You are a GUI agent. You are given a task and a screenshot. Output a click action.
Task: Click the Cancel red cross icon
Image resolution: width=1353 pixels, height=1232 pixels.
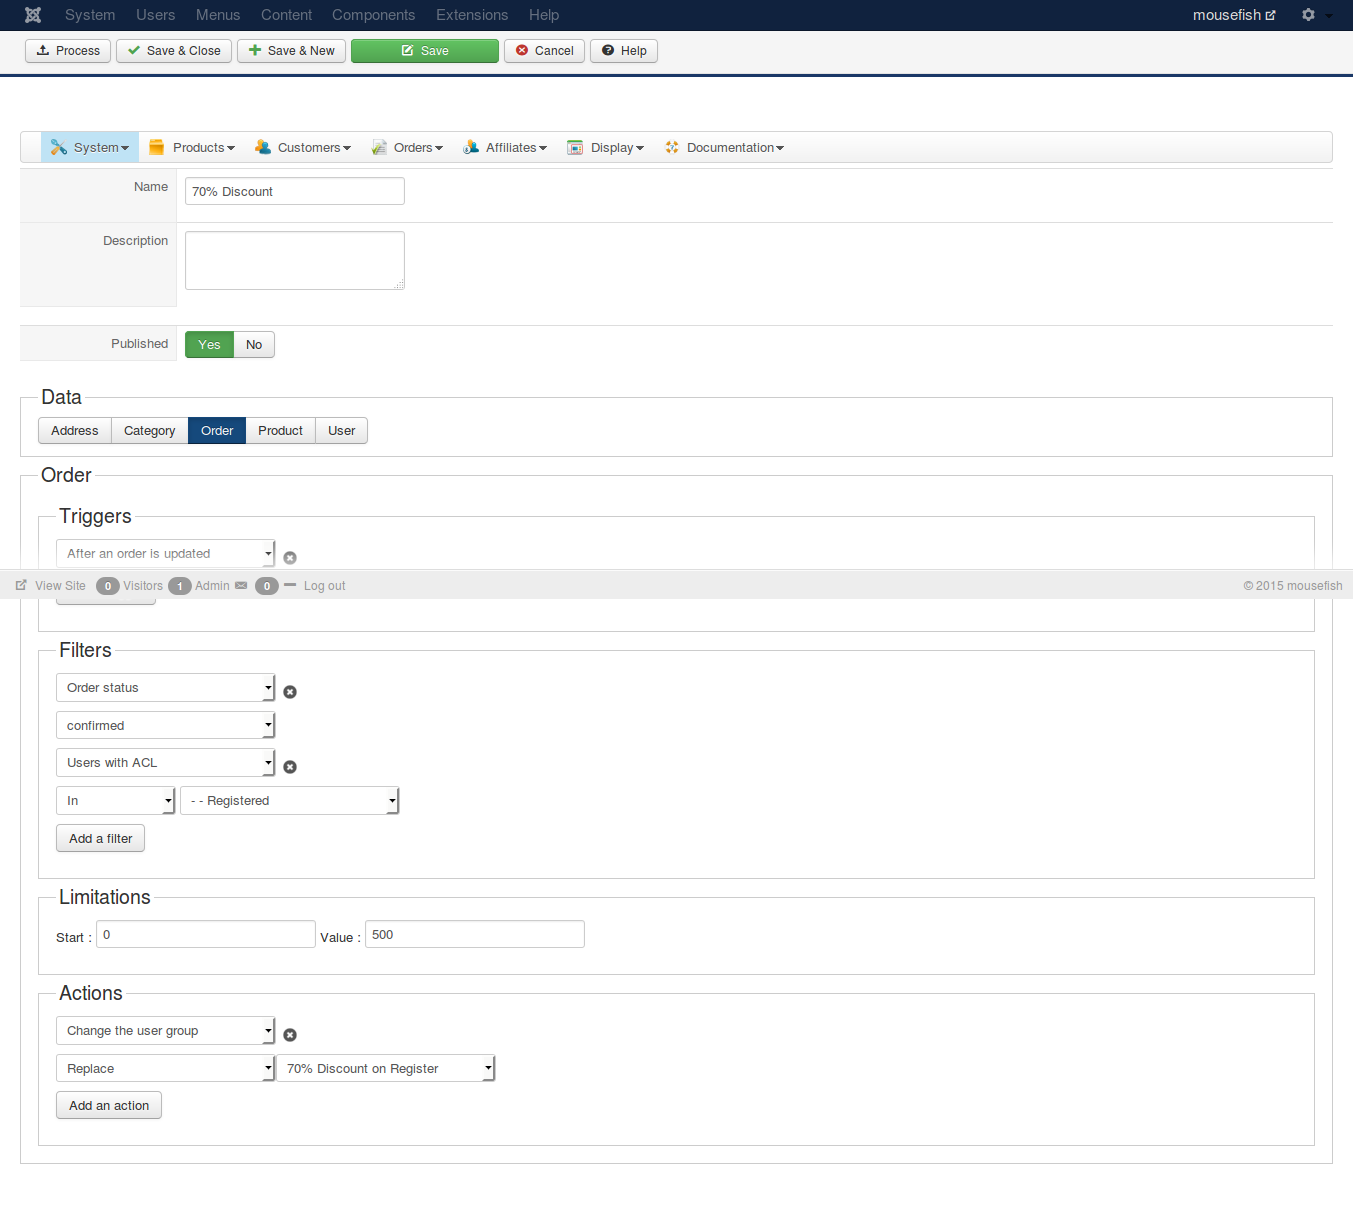point(522,50)
